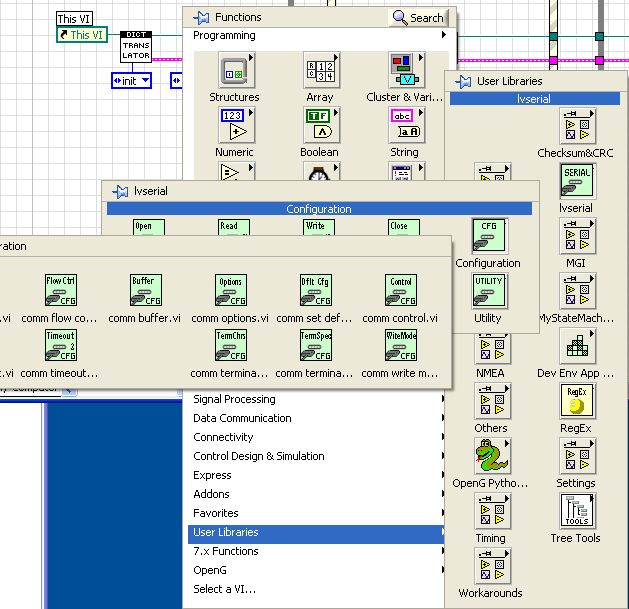The height and width of the screenshot is (609, 629).
Task: Select the TermSpec comm termination icon
Action: [x=316, y=345]
